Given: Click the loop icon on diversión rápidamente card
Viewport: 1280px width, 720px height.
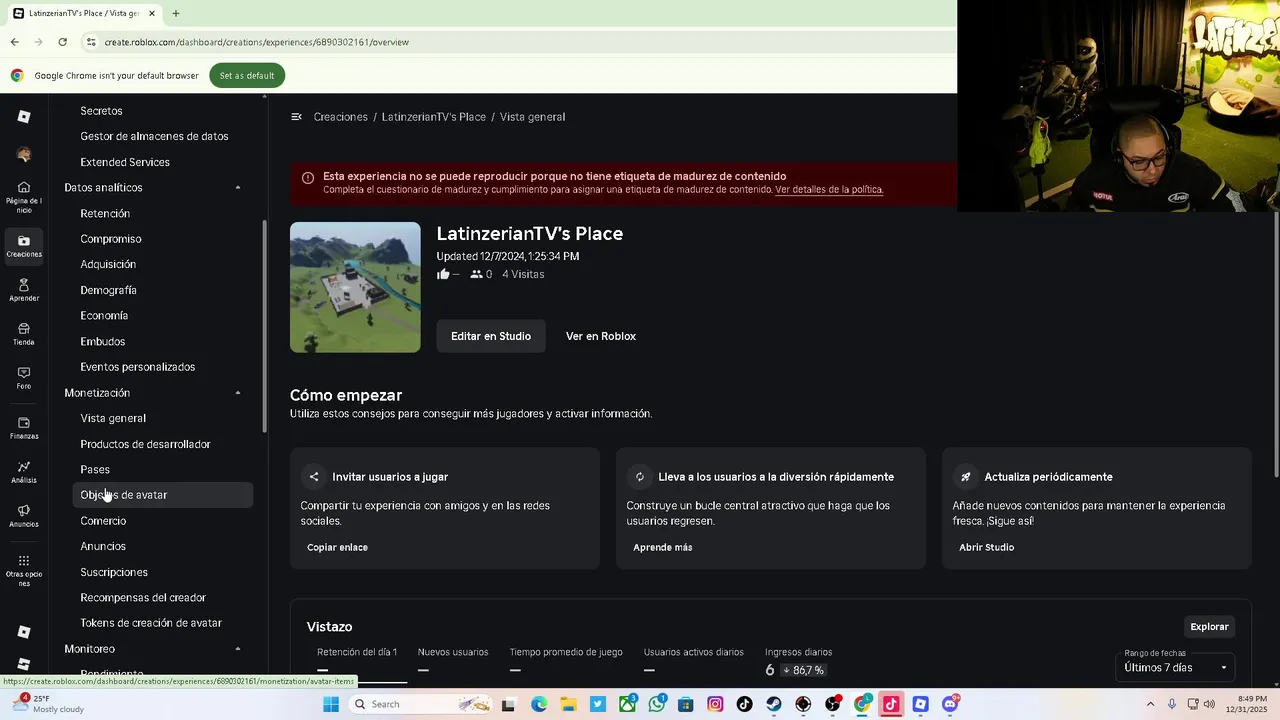Looking at the screenshot, I should [x=640, y=477].
